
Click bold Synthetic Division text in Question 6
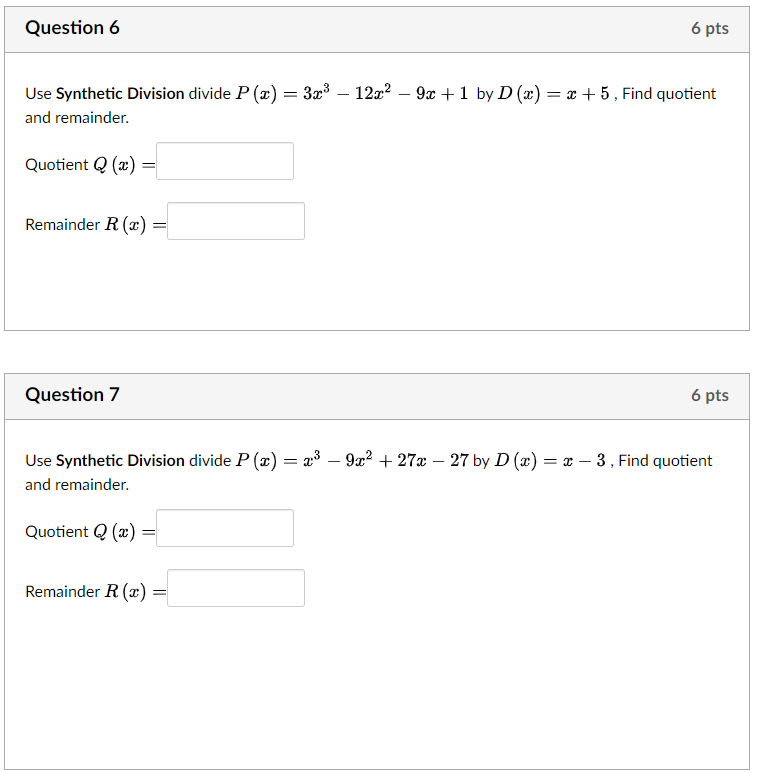point(120,94)
